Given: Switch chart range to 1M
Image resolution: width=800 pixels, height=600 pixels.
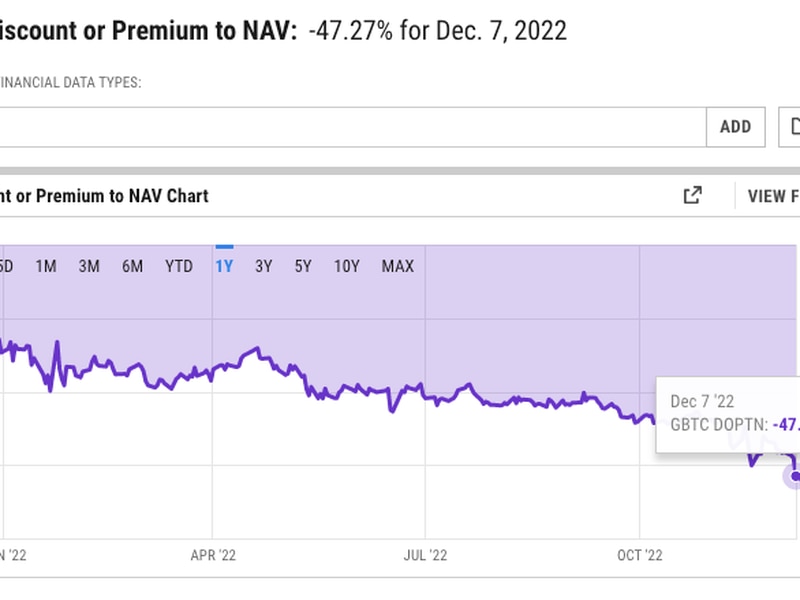Looking at the screenshot, I should coord(46,266).
